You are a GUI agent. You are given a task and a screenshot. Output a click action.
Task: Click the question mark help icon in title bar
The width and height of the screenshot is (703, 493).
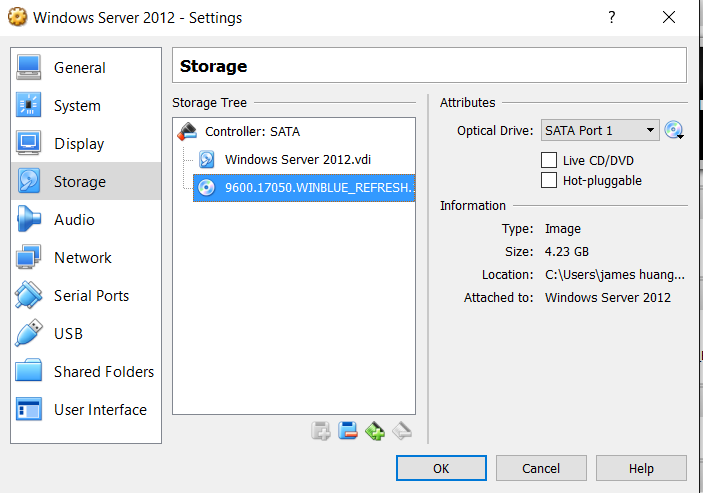tap(611, 17)
